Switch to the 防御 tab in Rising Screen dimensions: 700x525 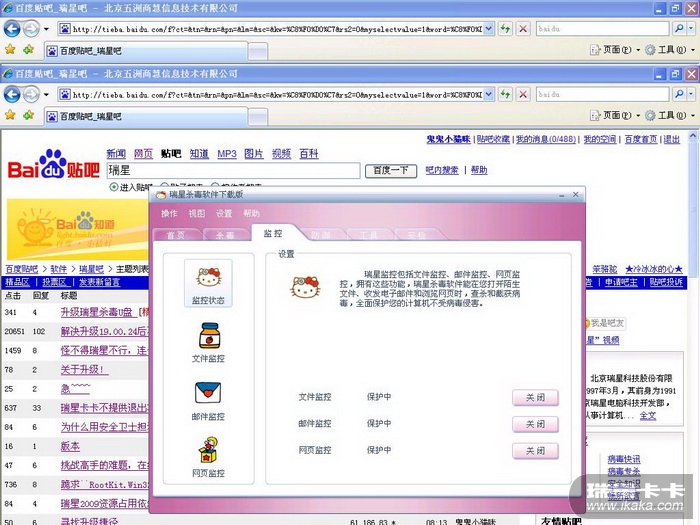(321, 235)
